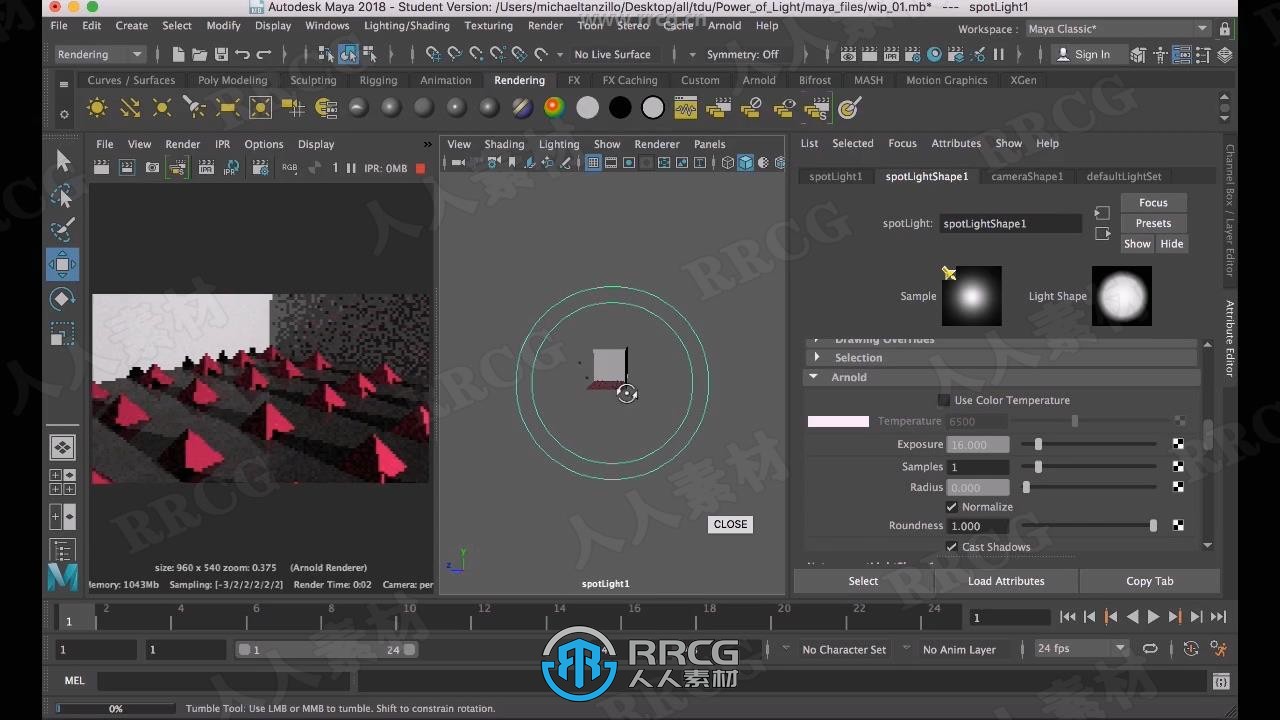Viewport: 1280px width, 720px height.
Task: Toggle the lock in the Workspace bar
Action: click(x=1225, y=30)
